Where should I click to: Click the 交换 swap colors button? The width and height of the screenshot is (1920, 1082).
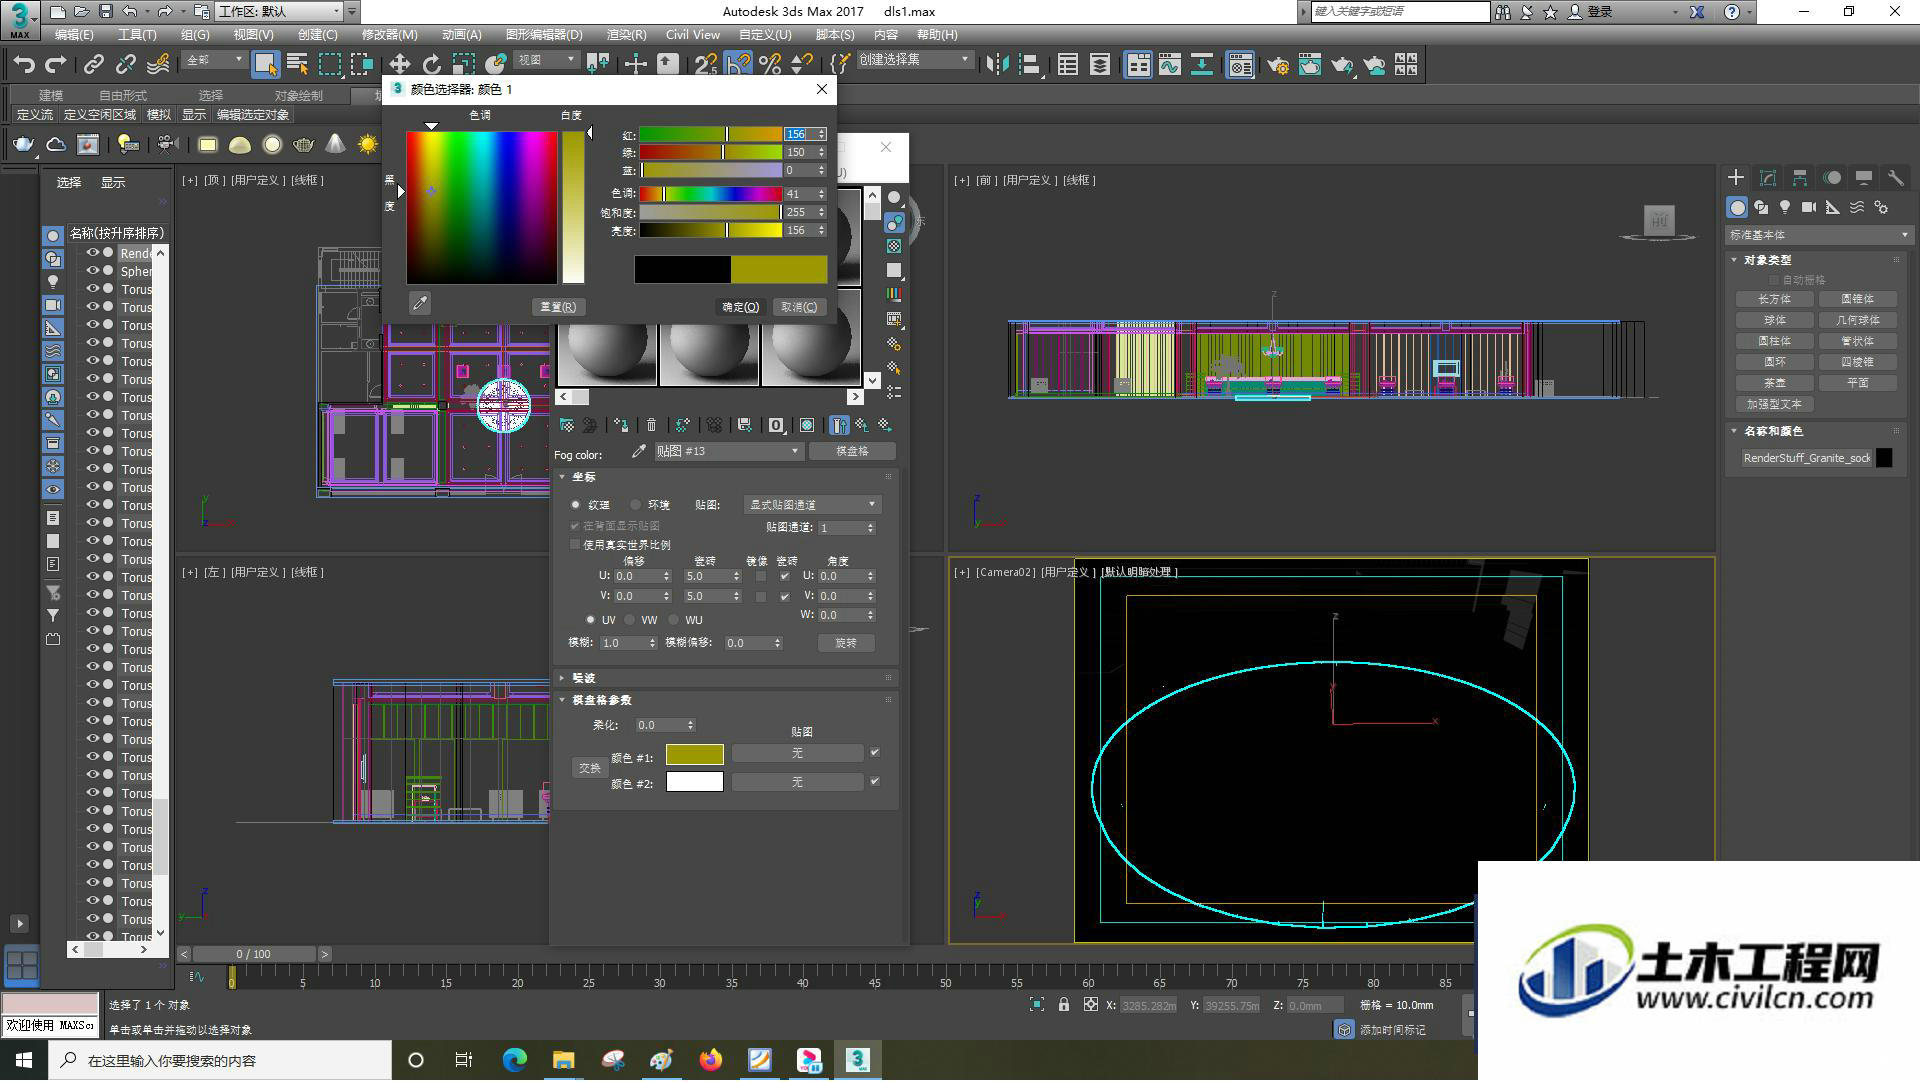590,769
